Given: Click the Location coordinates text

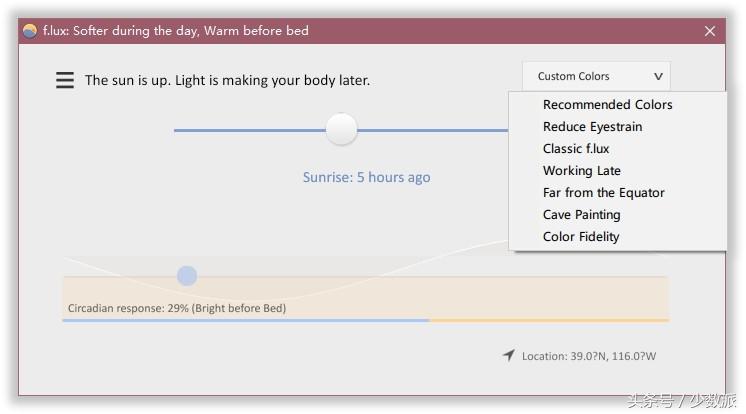Looking at the screenshot, I should click(x=588, y=356).
